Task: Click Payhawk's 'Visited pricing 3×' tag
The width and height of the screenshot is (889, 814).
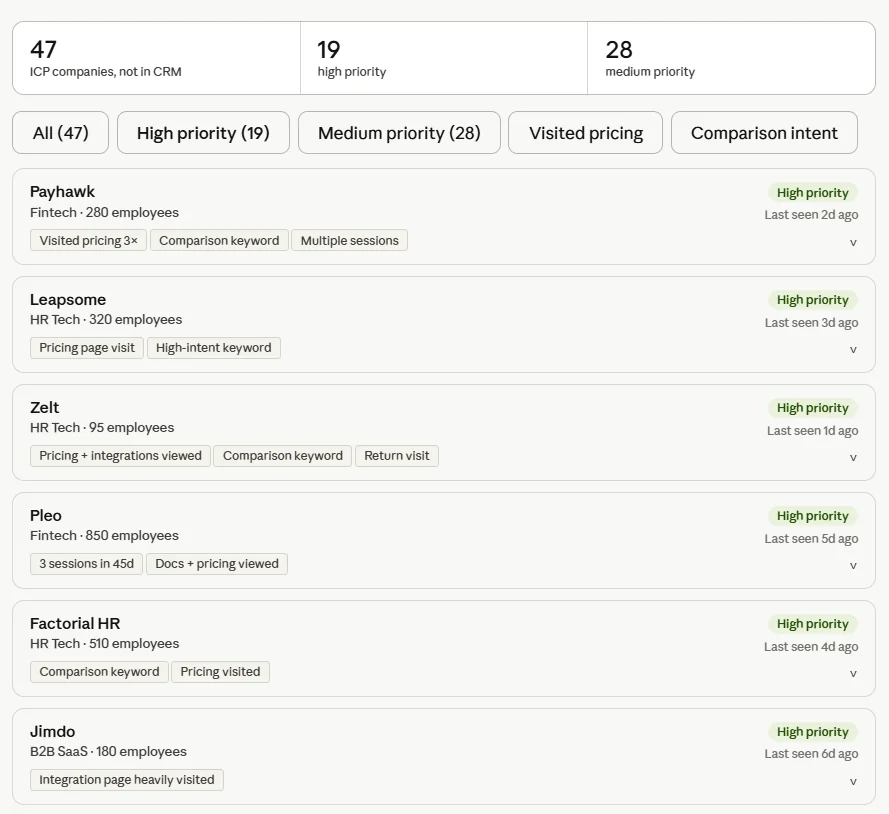Action: [x=88, y=240]
